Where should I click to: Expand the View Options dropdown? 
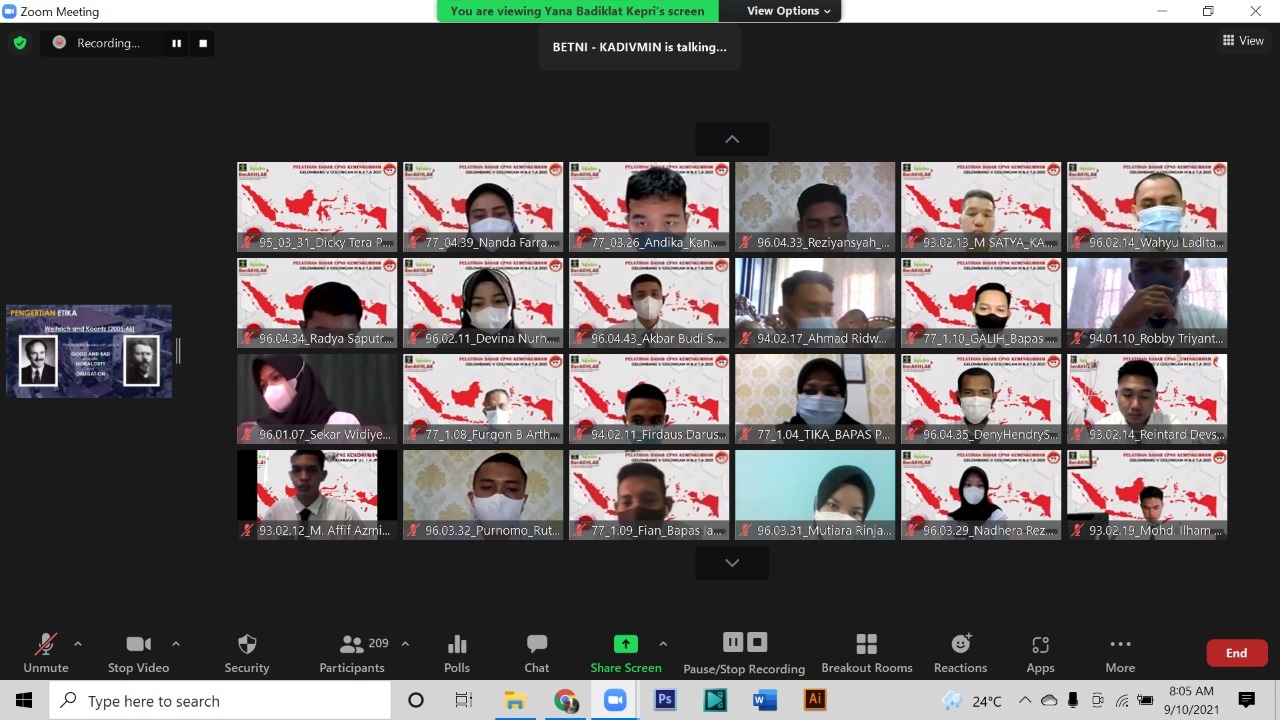click(x=789, y=11)
